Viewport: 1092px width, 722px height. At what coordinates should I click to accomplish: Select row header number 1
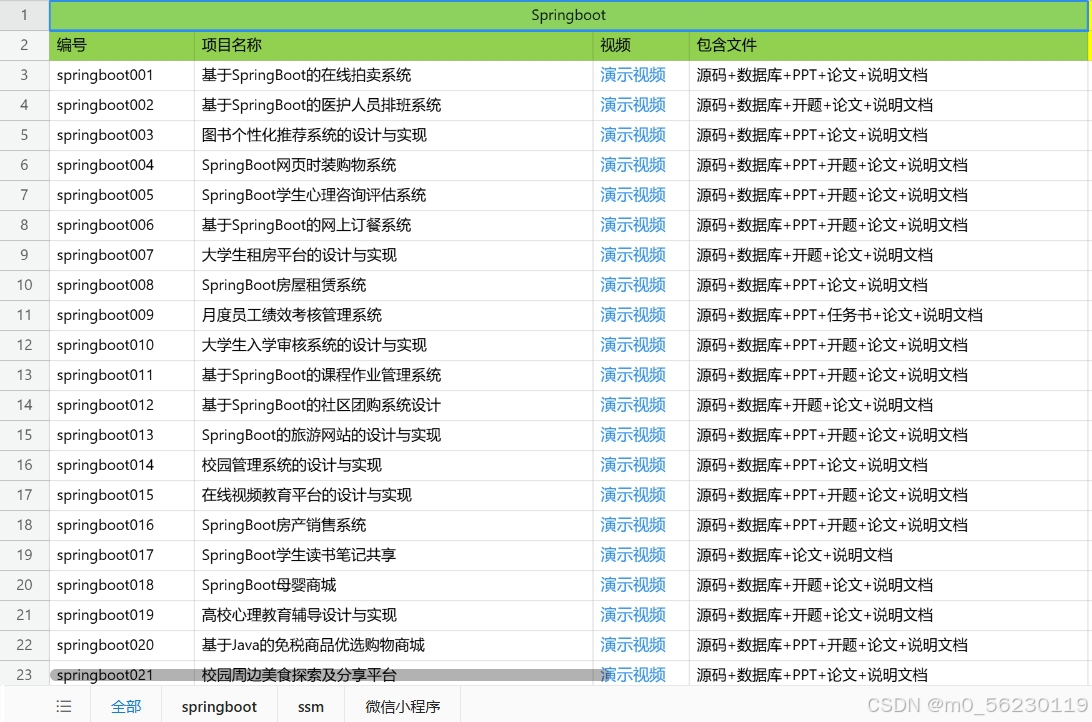(x=24, y=15)
